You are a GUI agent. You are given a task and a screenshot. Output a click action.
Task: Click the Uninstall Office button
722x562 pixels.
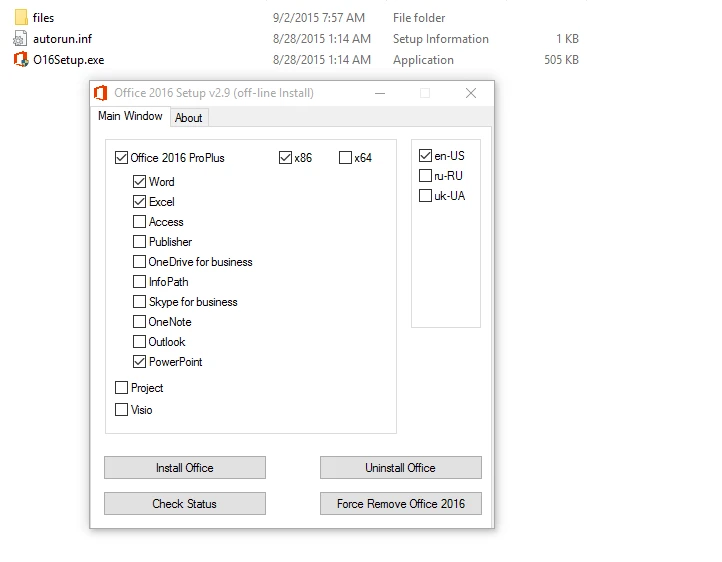pos(401,468)
